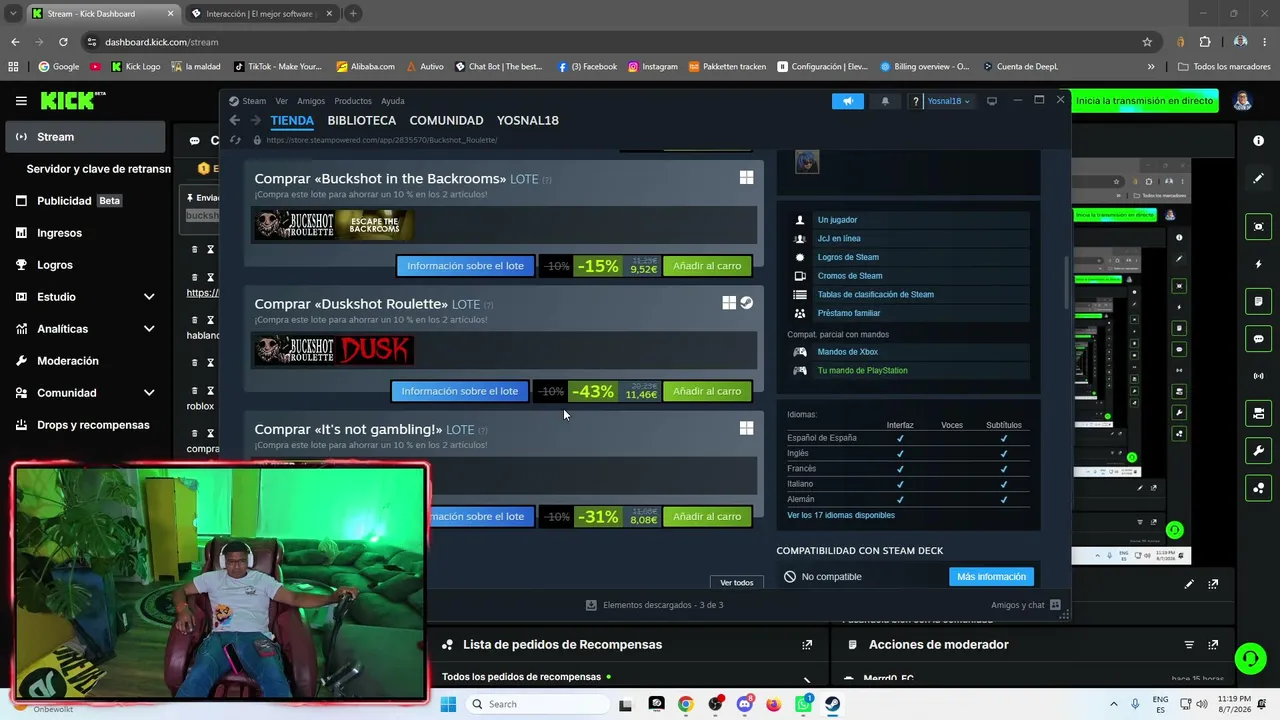
Task: Click Más información for Steam Deck compatibility
Action: click(x=991, y=577)
